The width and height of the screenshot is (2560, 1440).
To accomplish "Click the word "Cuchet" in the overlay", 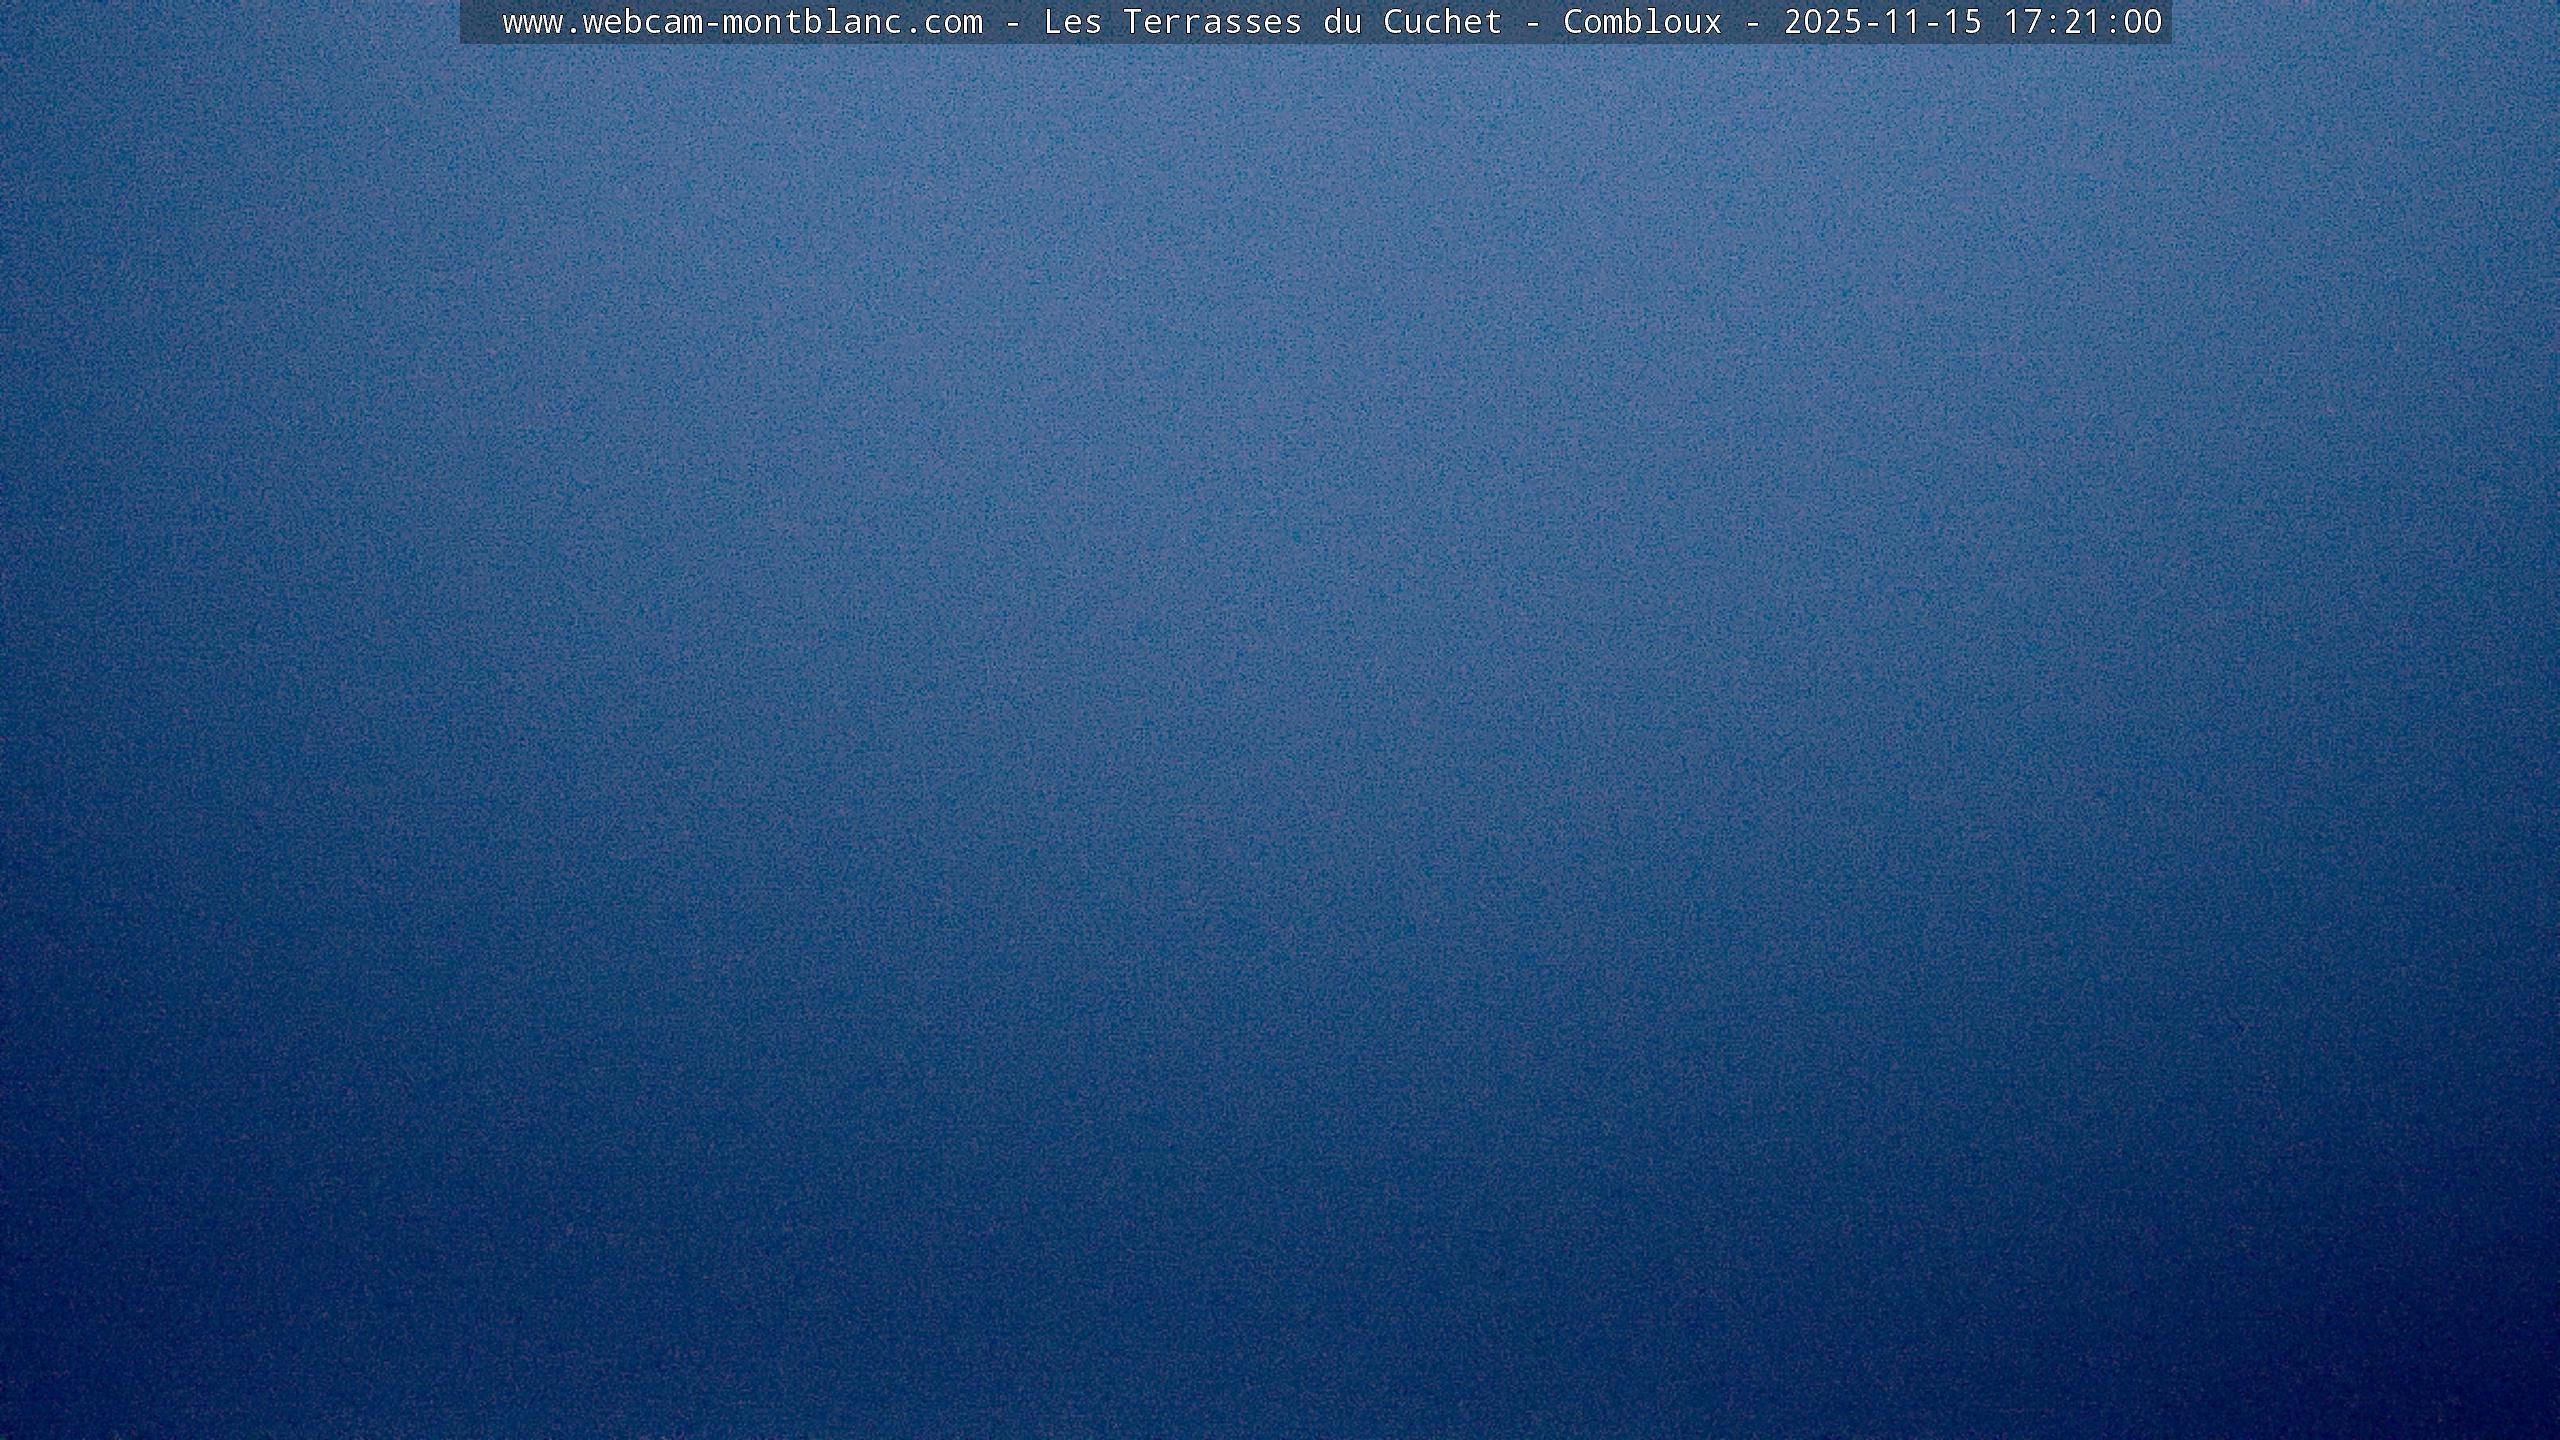I will click(x=1442, y=22).
